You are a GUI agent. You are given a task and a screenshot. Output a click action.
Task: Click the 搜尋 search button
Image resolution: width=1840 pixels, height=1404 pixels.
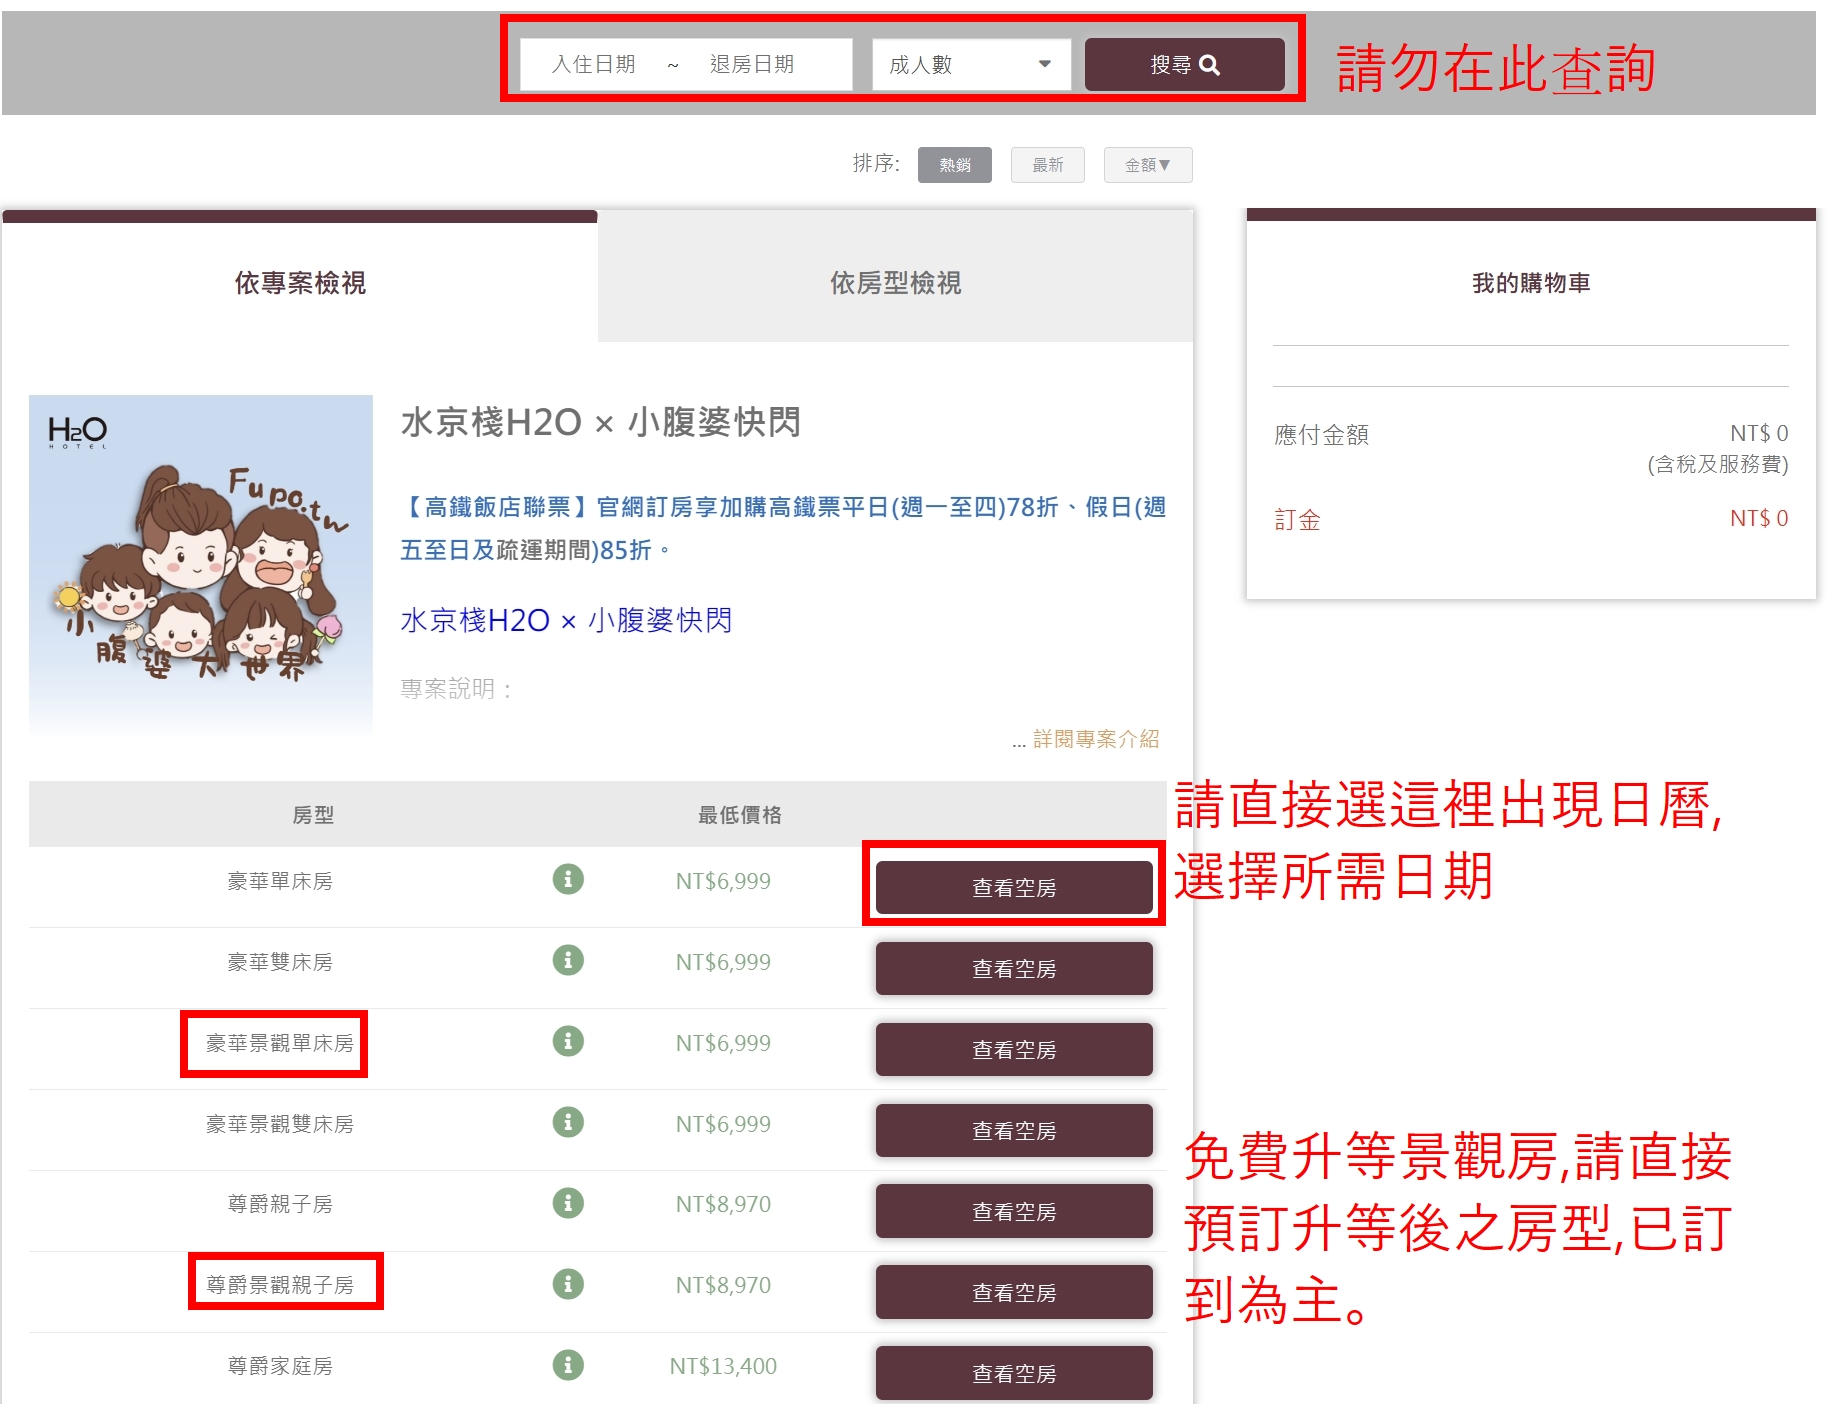(1184, 65)
